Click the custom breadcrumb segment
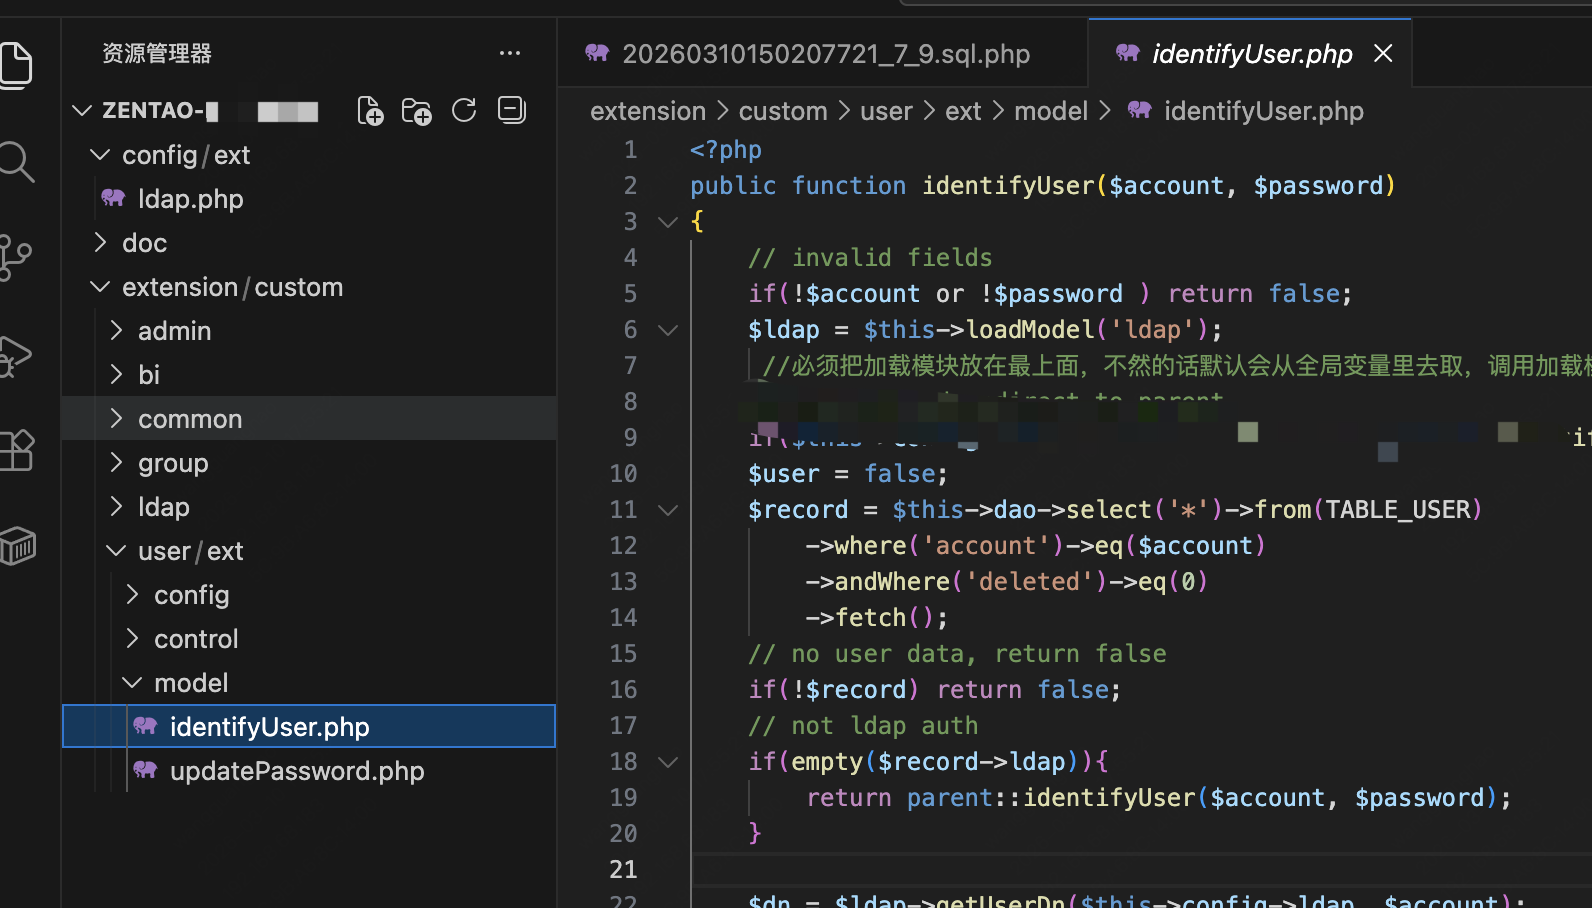Screen dimensions: 1592x908 (782, 111)
